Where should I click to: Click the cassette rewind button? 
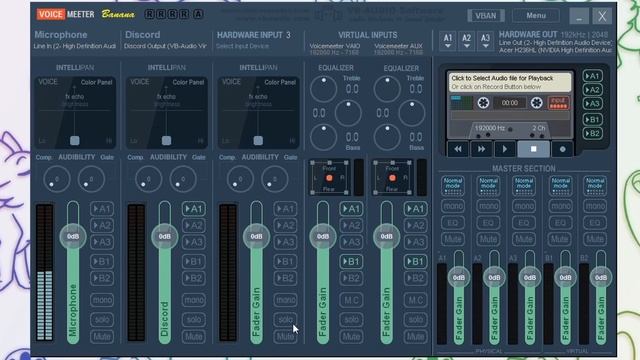pos(458,149)
